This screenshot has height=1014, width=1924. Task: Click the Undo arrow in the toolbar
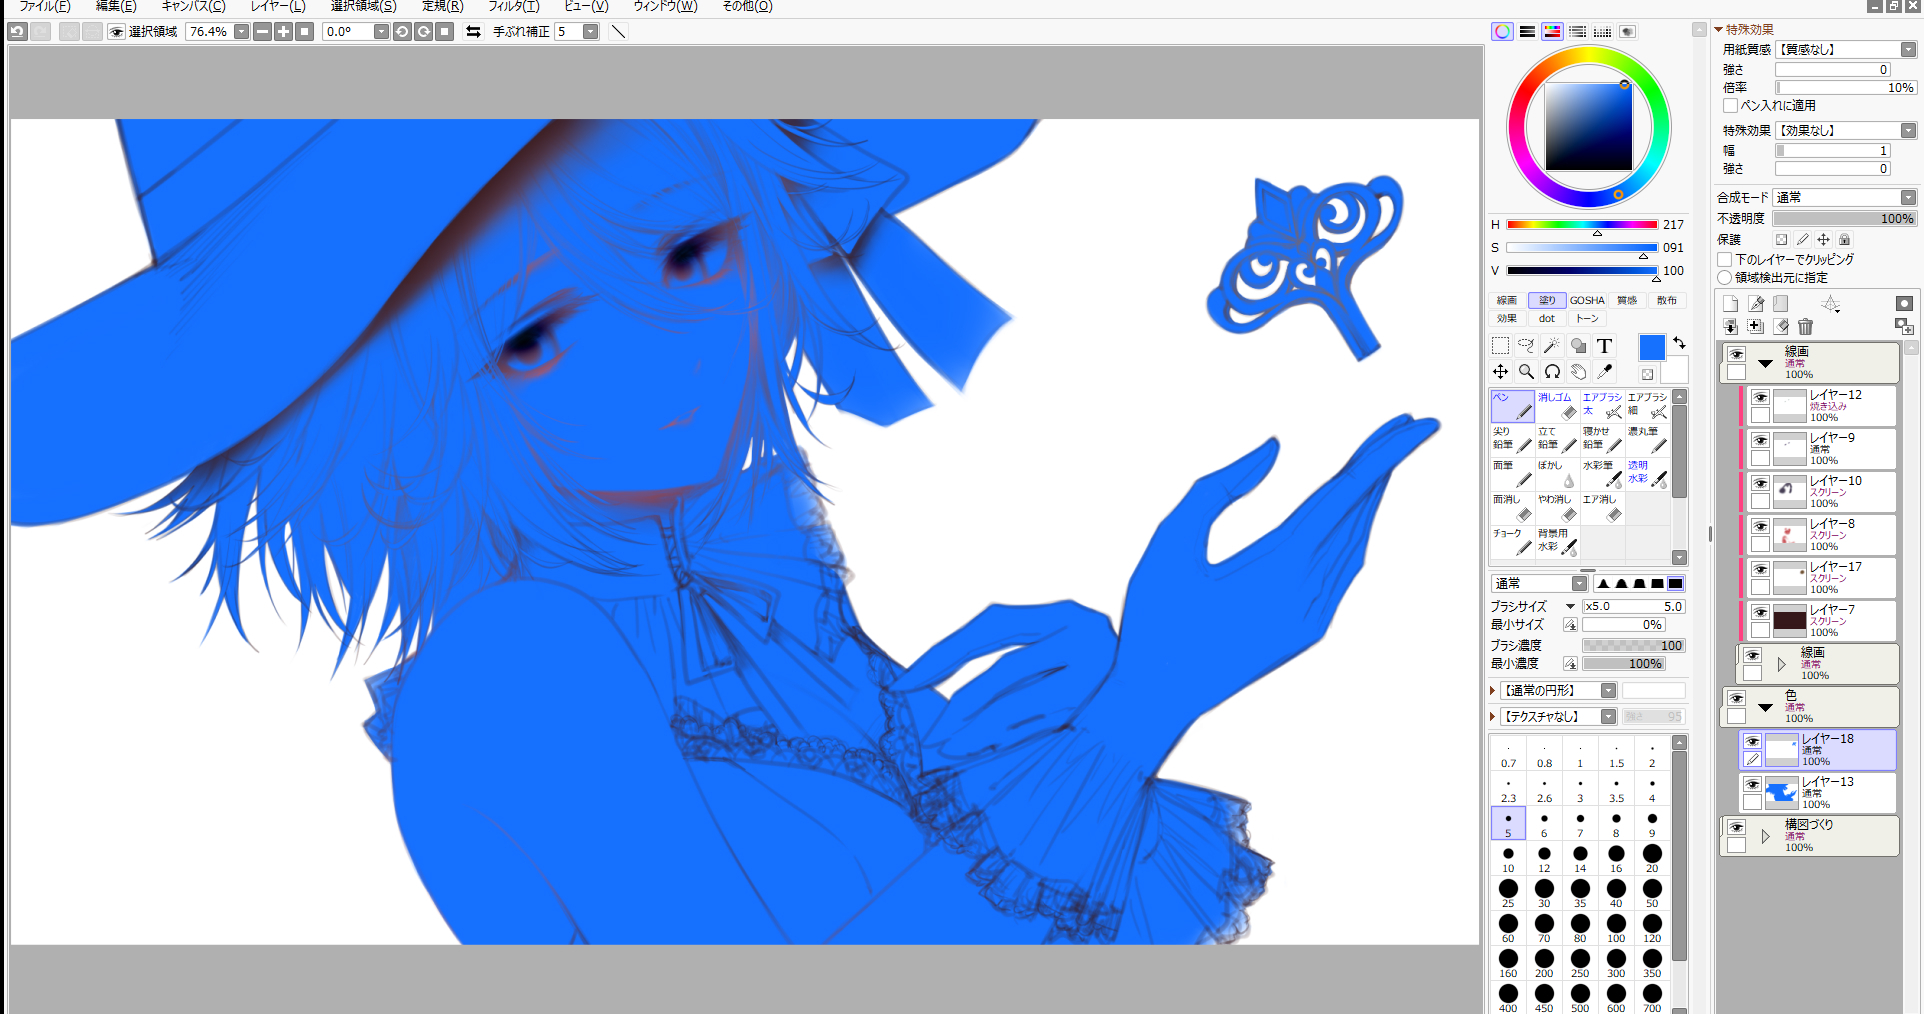click(17, 32)
